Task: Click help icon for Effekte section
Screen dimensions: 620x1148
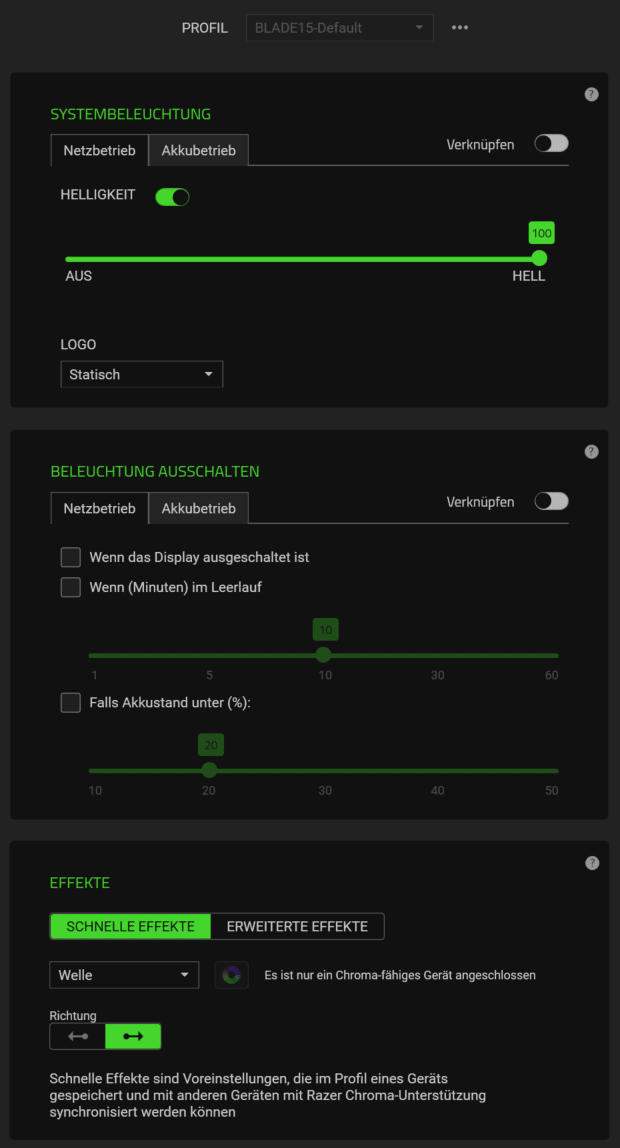Action: tap(591, 863)
